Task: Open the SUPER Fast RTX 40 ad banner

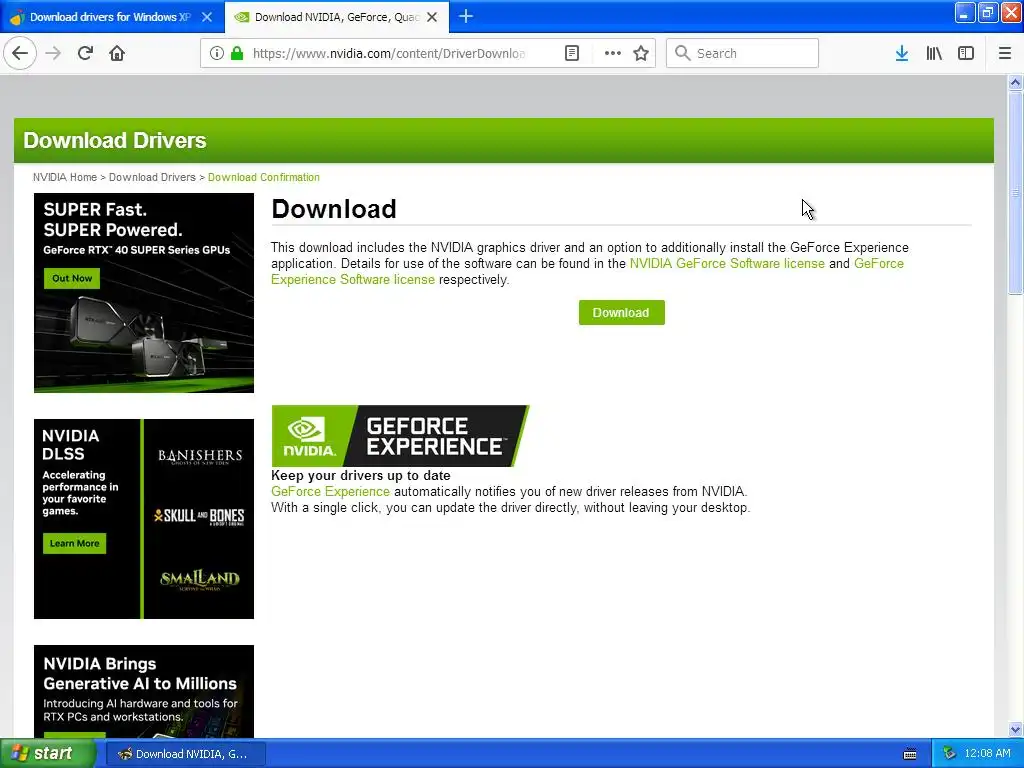Action: click(x=144, y=293)
